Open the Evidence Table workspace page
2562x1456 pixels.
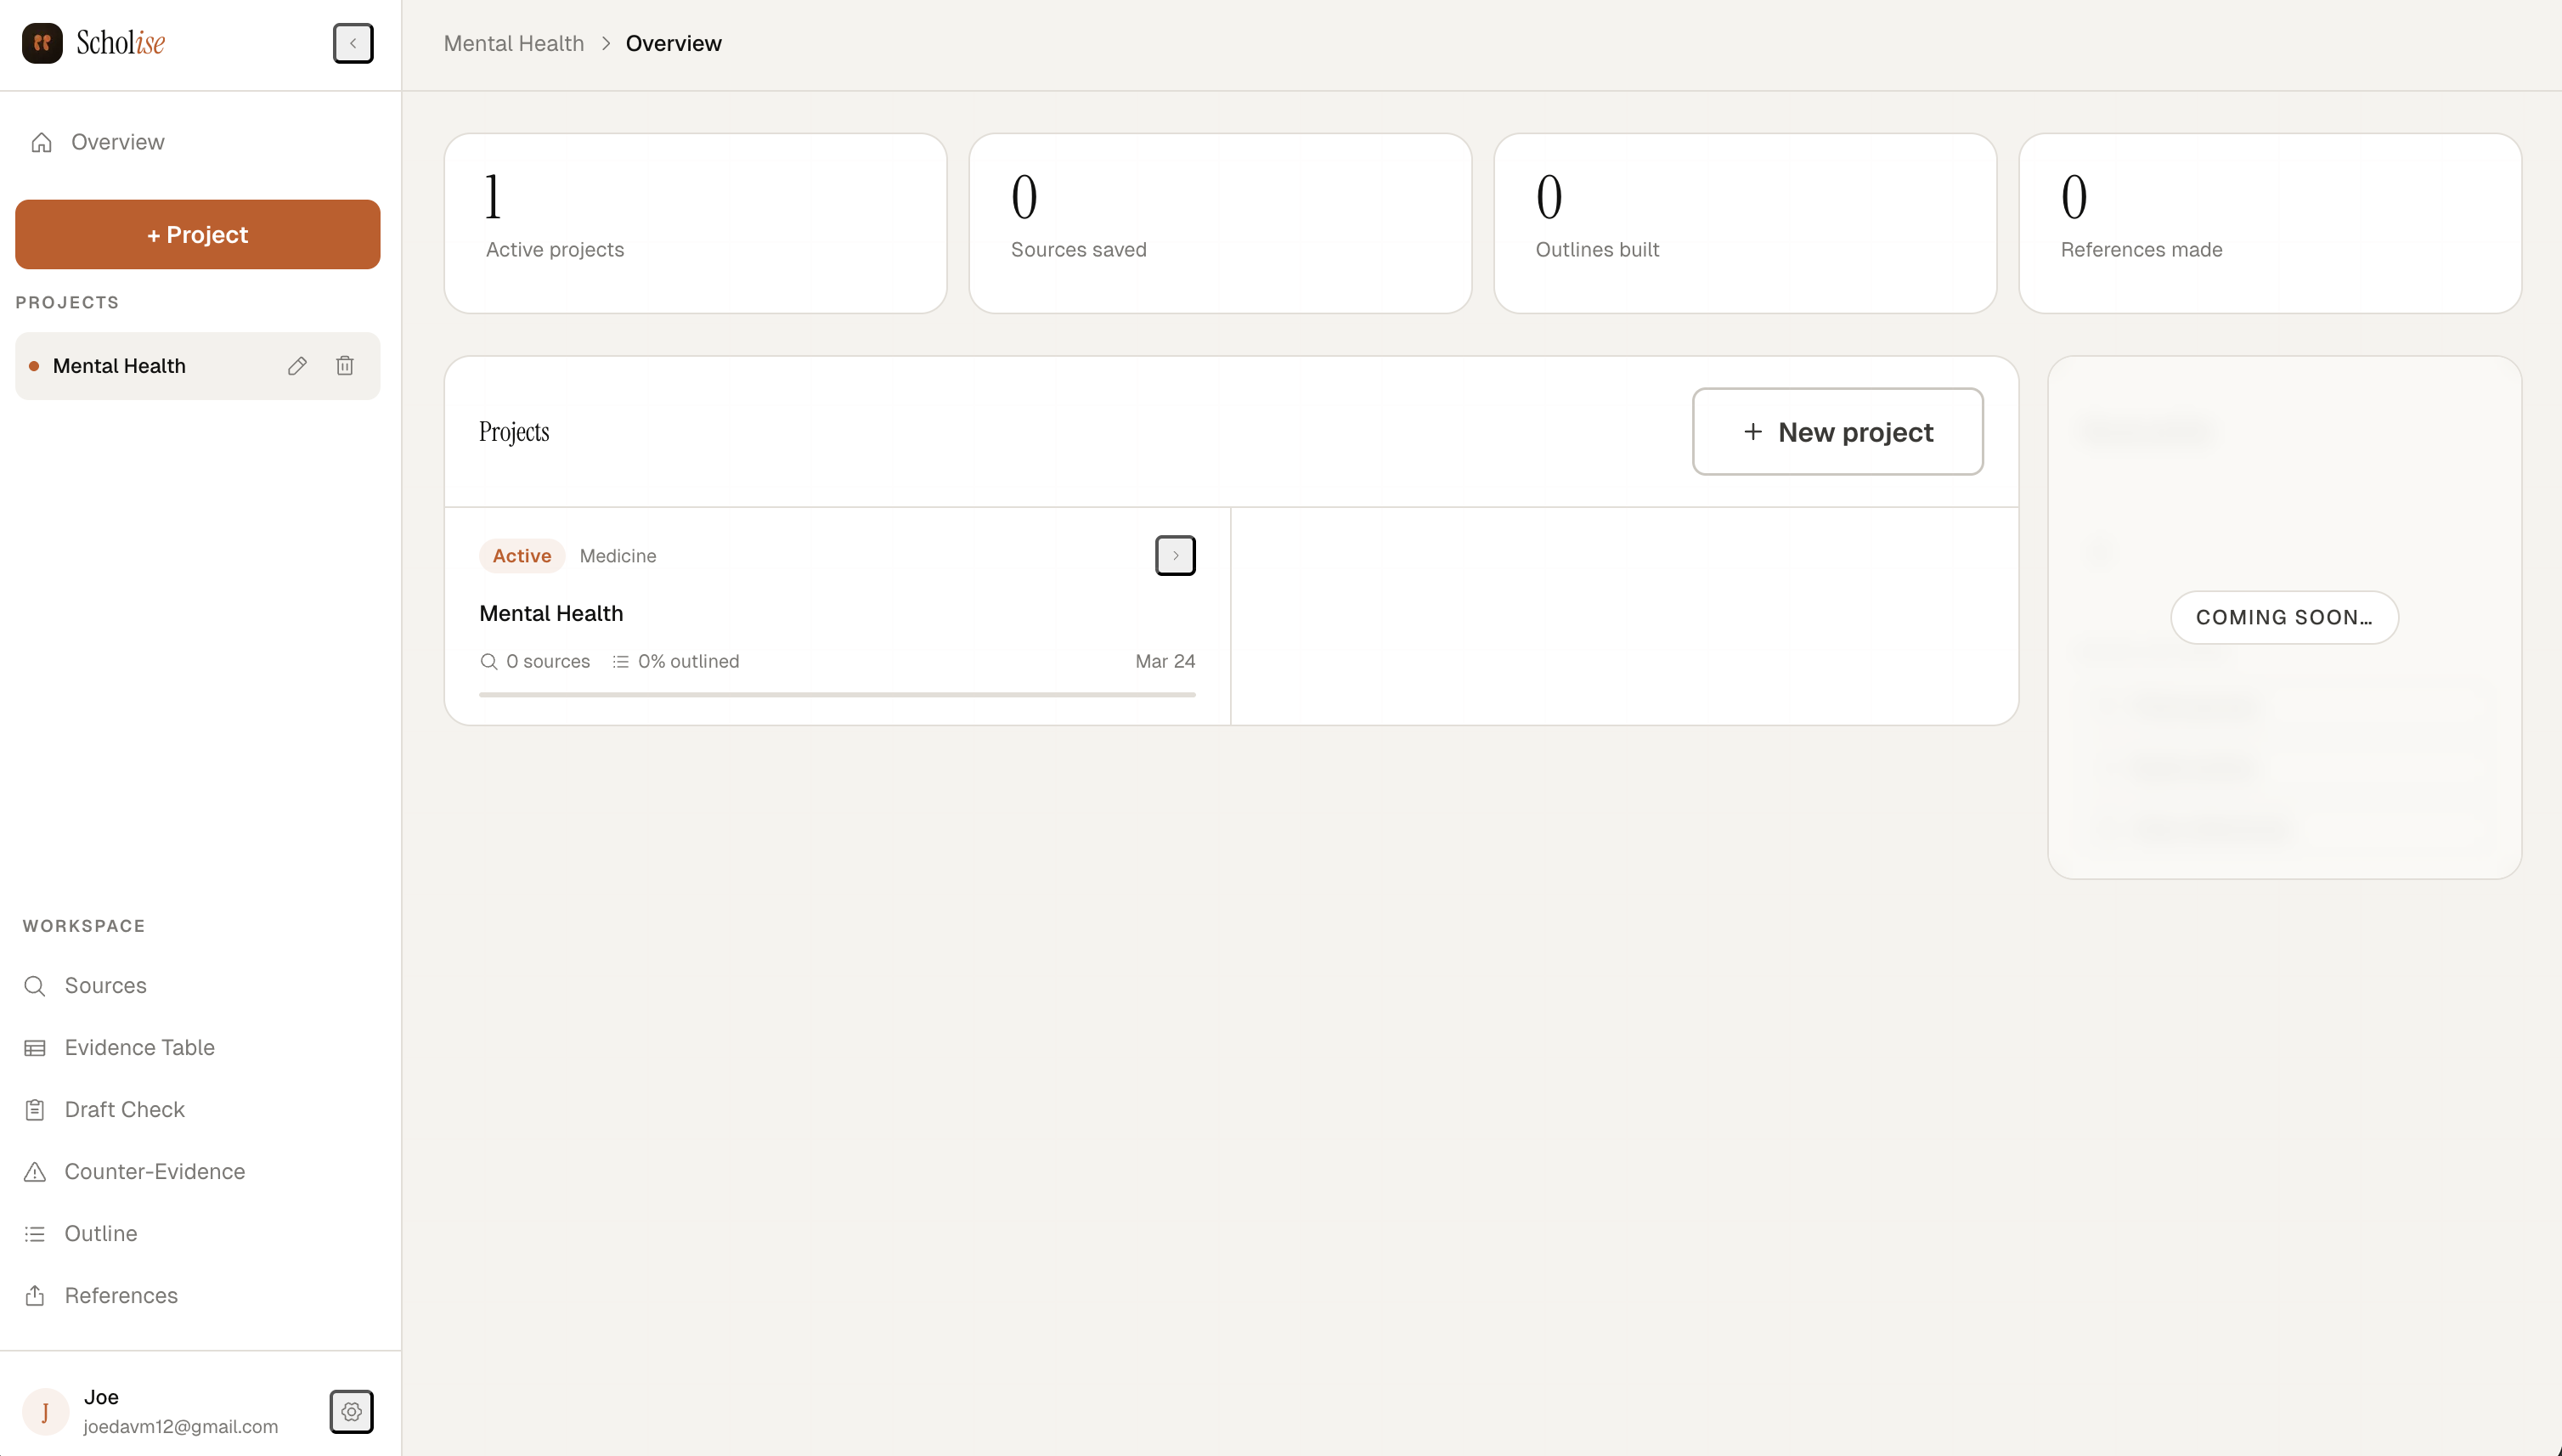[x=139, y=1048]
